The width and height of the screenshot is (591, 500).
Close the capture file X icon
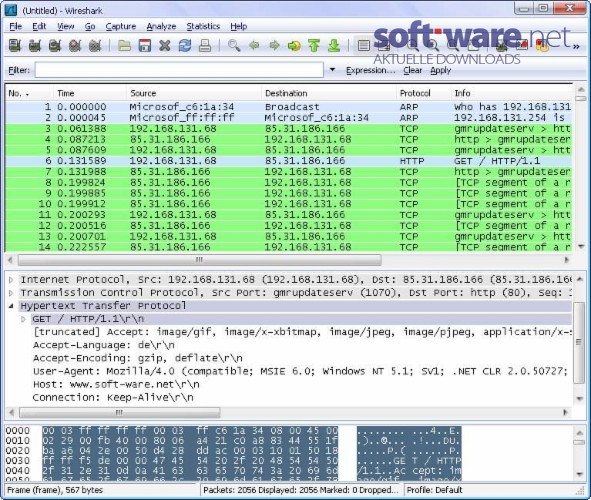coord(165,46)
